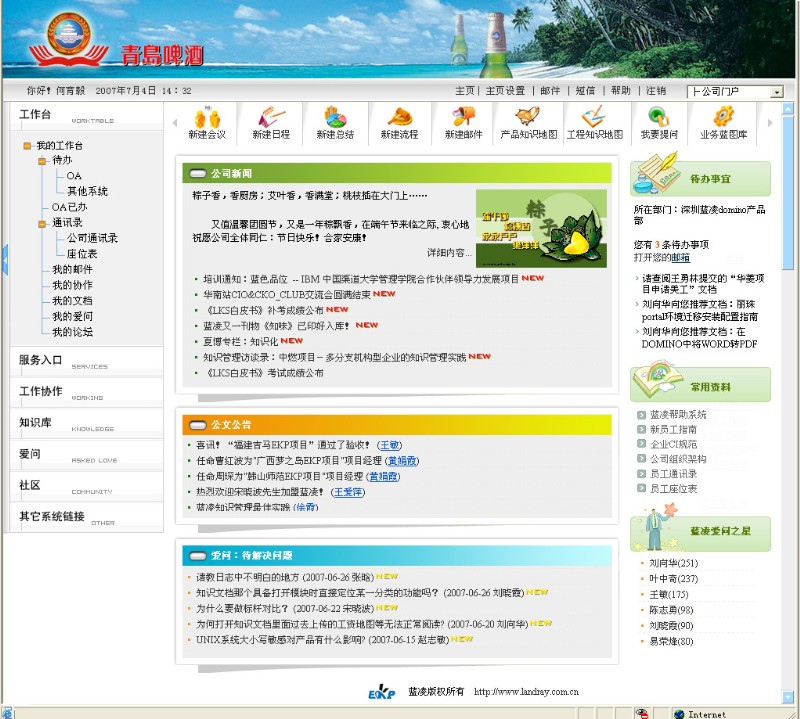This screenshot has width=800, height=719.
Task: Open the 王敏 author link
Action: click(390, 445)
